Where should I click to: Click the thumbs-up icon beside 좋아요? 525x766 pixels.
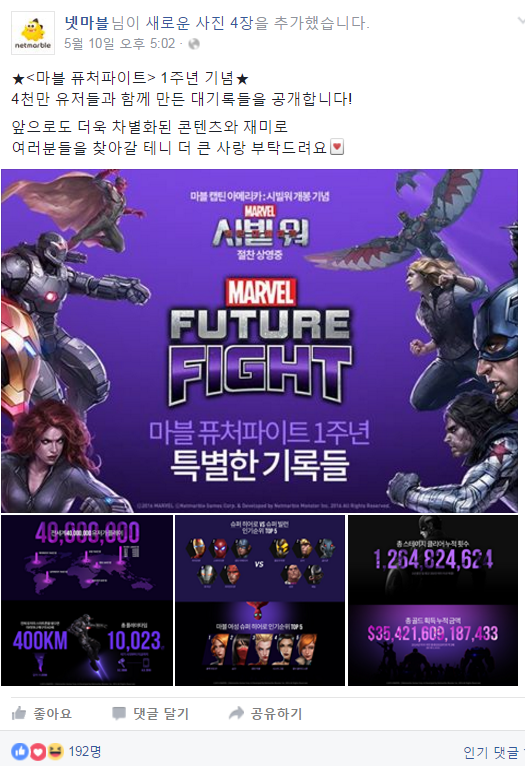point(19,713)
